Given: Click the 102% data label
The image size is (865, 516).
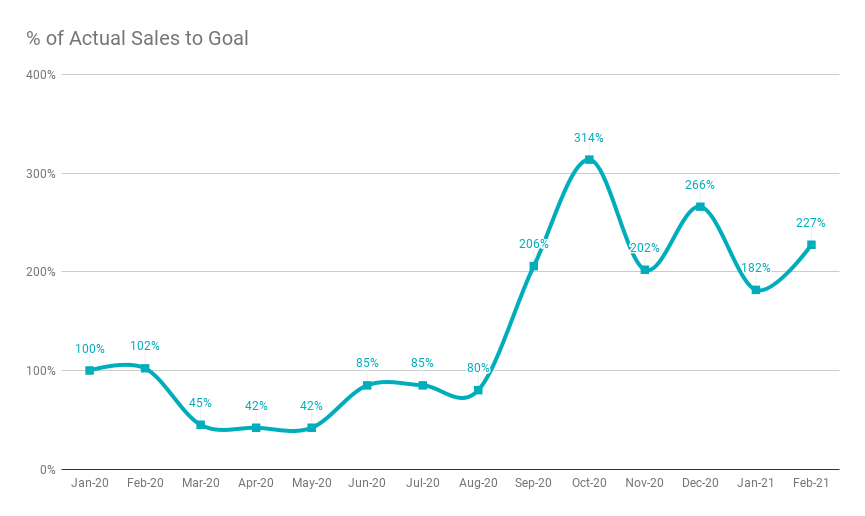Looking at the screenshot, I should point(145,347).
